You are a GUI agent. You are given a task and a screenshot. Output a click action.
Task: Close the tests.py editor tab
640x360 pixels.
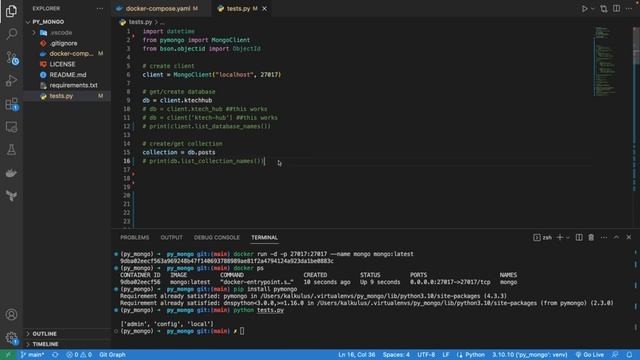pyautogui.click(x=264, y=9)
